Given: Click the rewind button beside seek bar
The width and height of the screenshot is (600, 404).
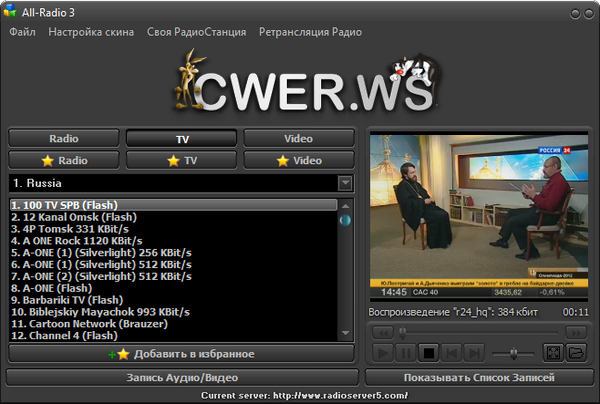Looking at the screenshot, I should (383, 332).
